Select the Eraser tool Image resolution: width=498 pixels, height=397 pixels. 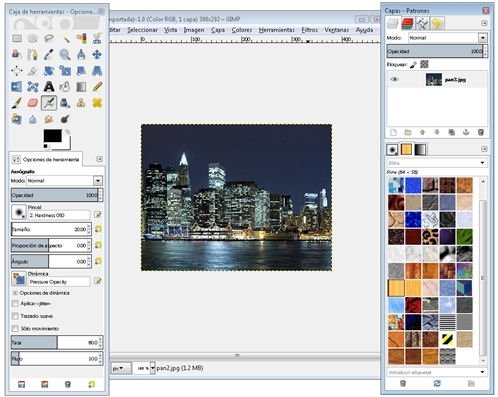33,103
